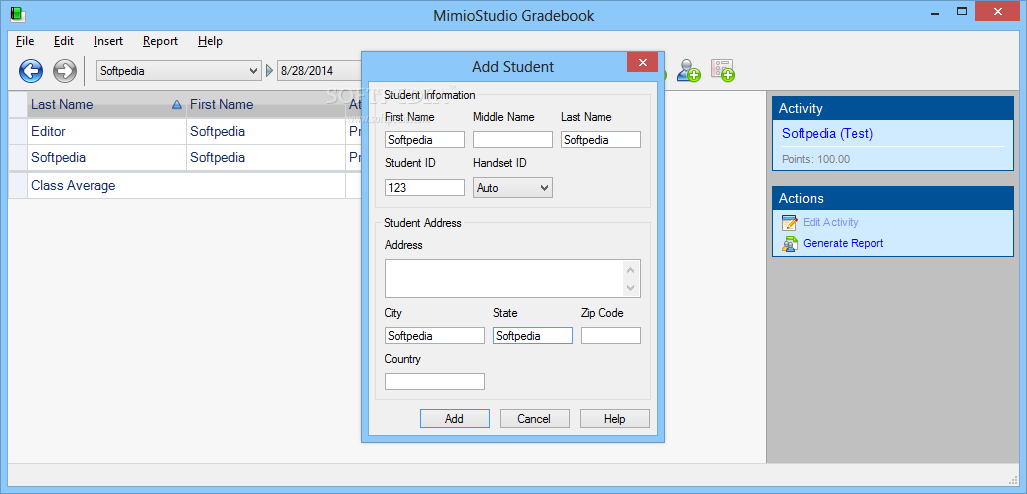This screenshot has width=1027, height=494.
Task: Click the City input field
Action: coord(435,335)
